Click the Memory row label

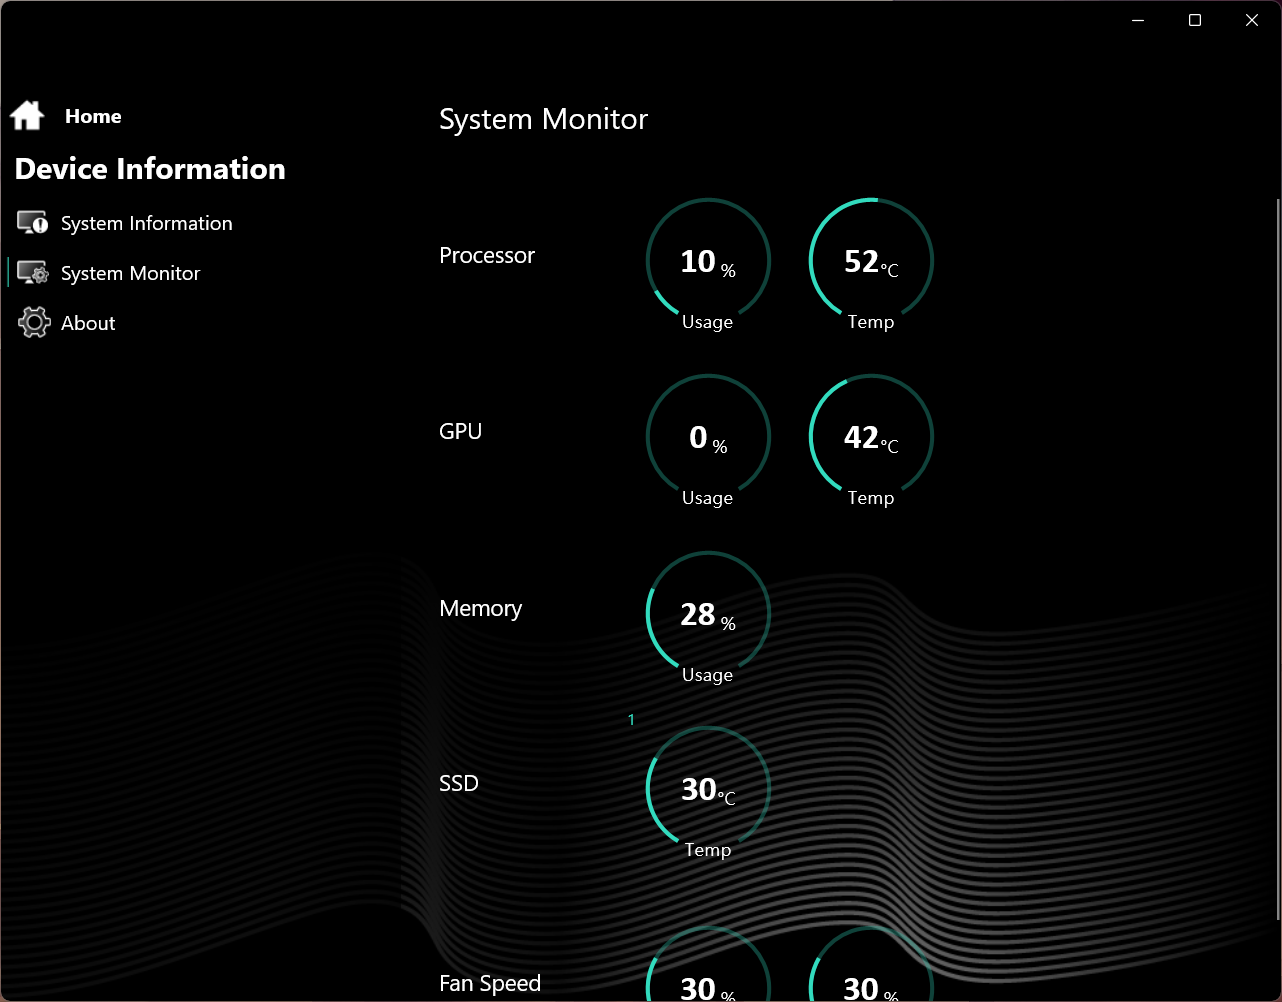click(481, 609)
